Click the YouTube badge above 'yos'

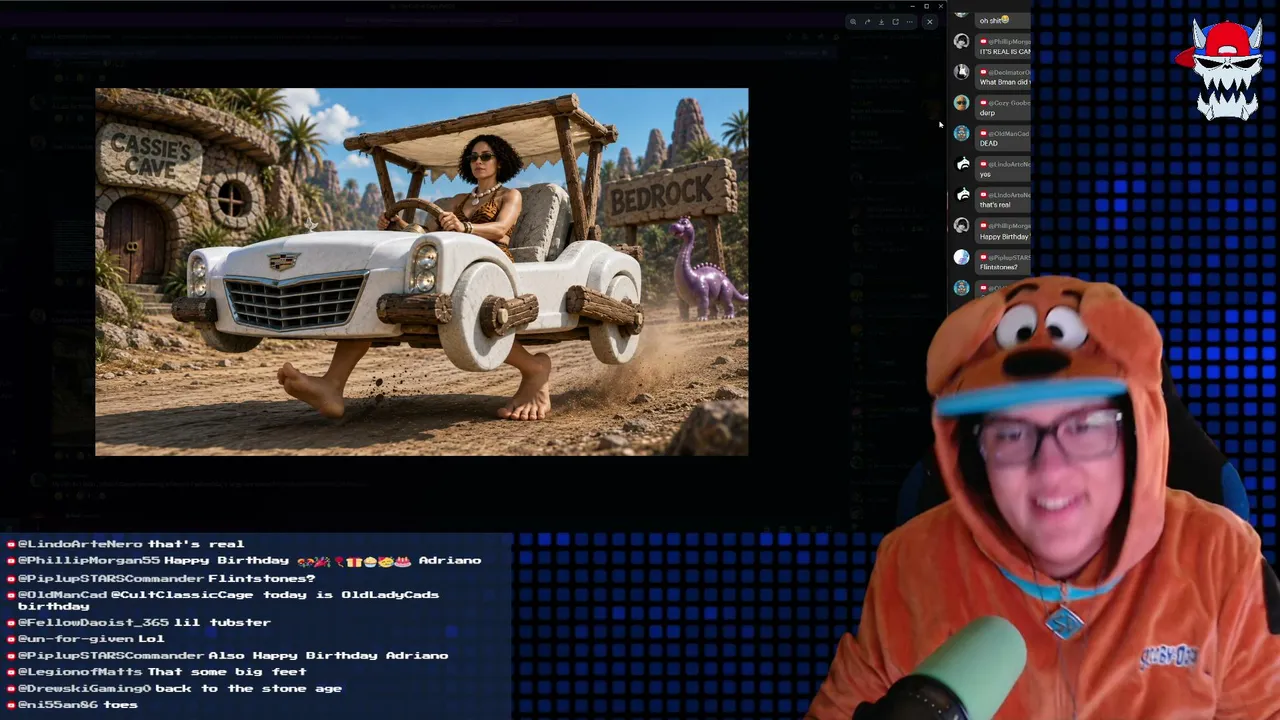pyautogui.click(x=984, y=164)
